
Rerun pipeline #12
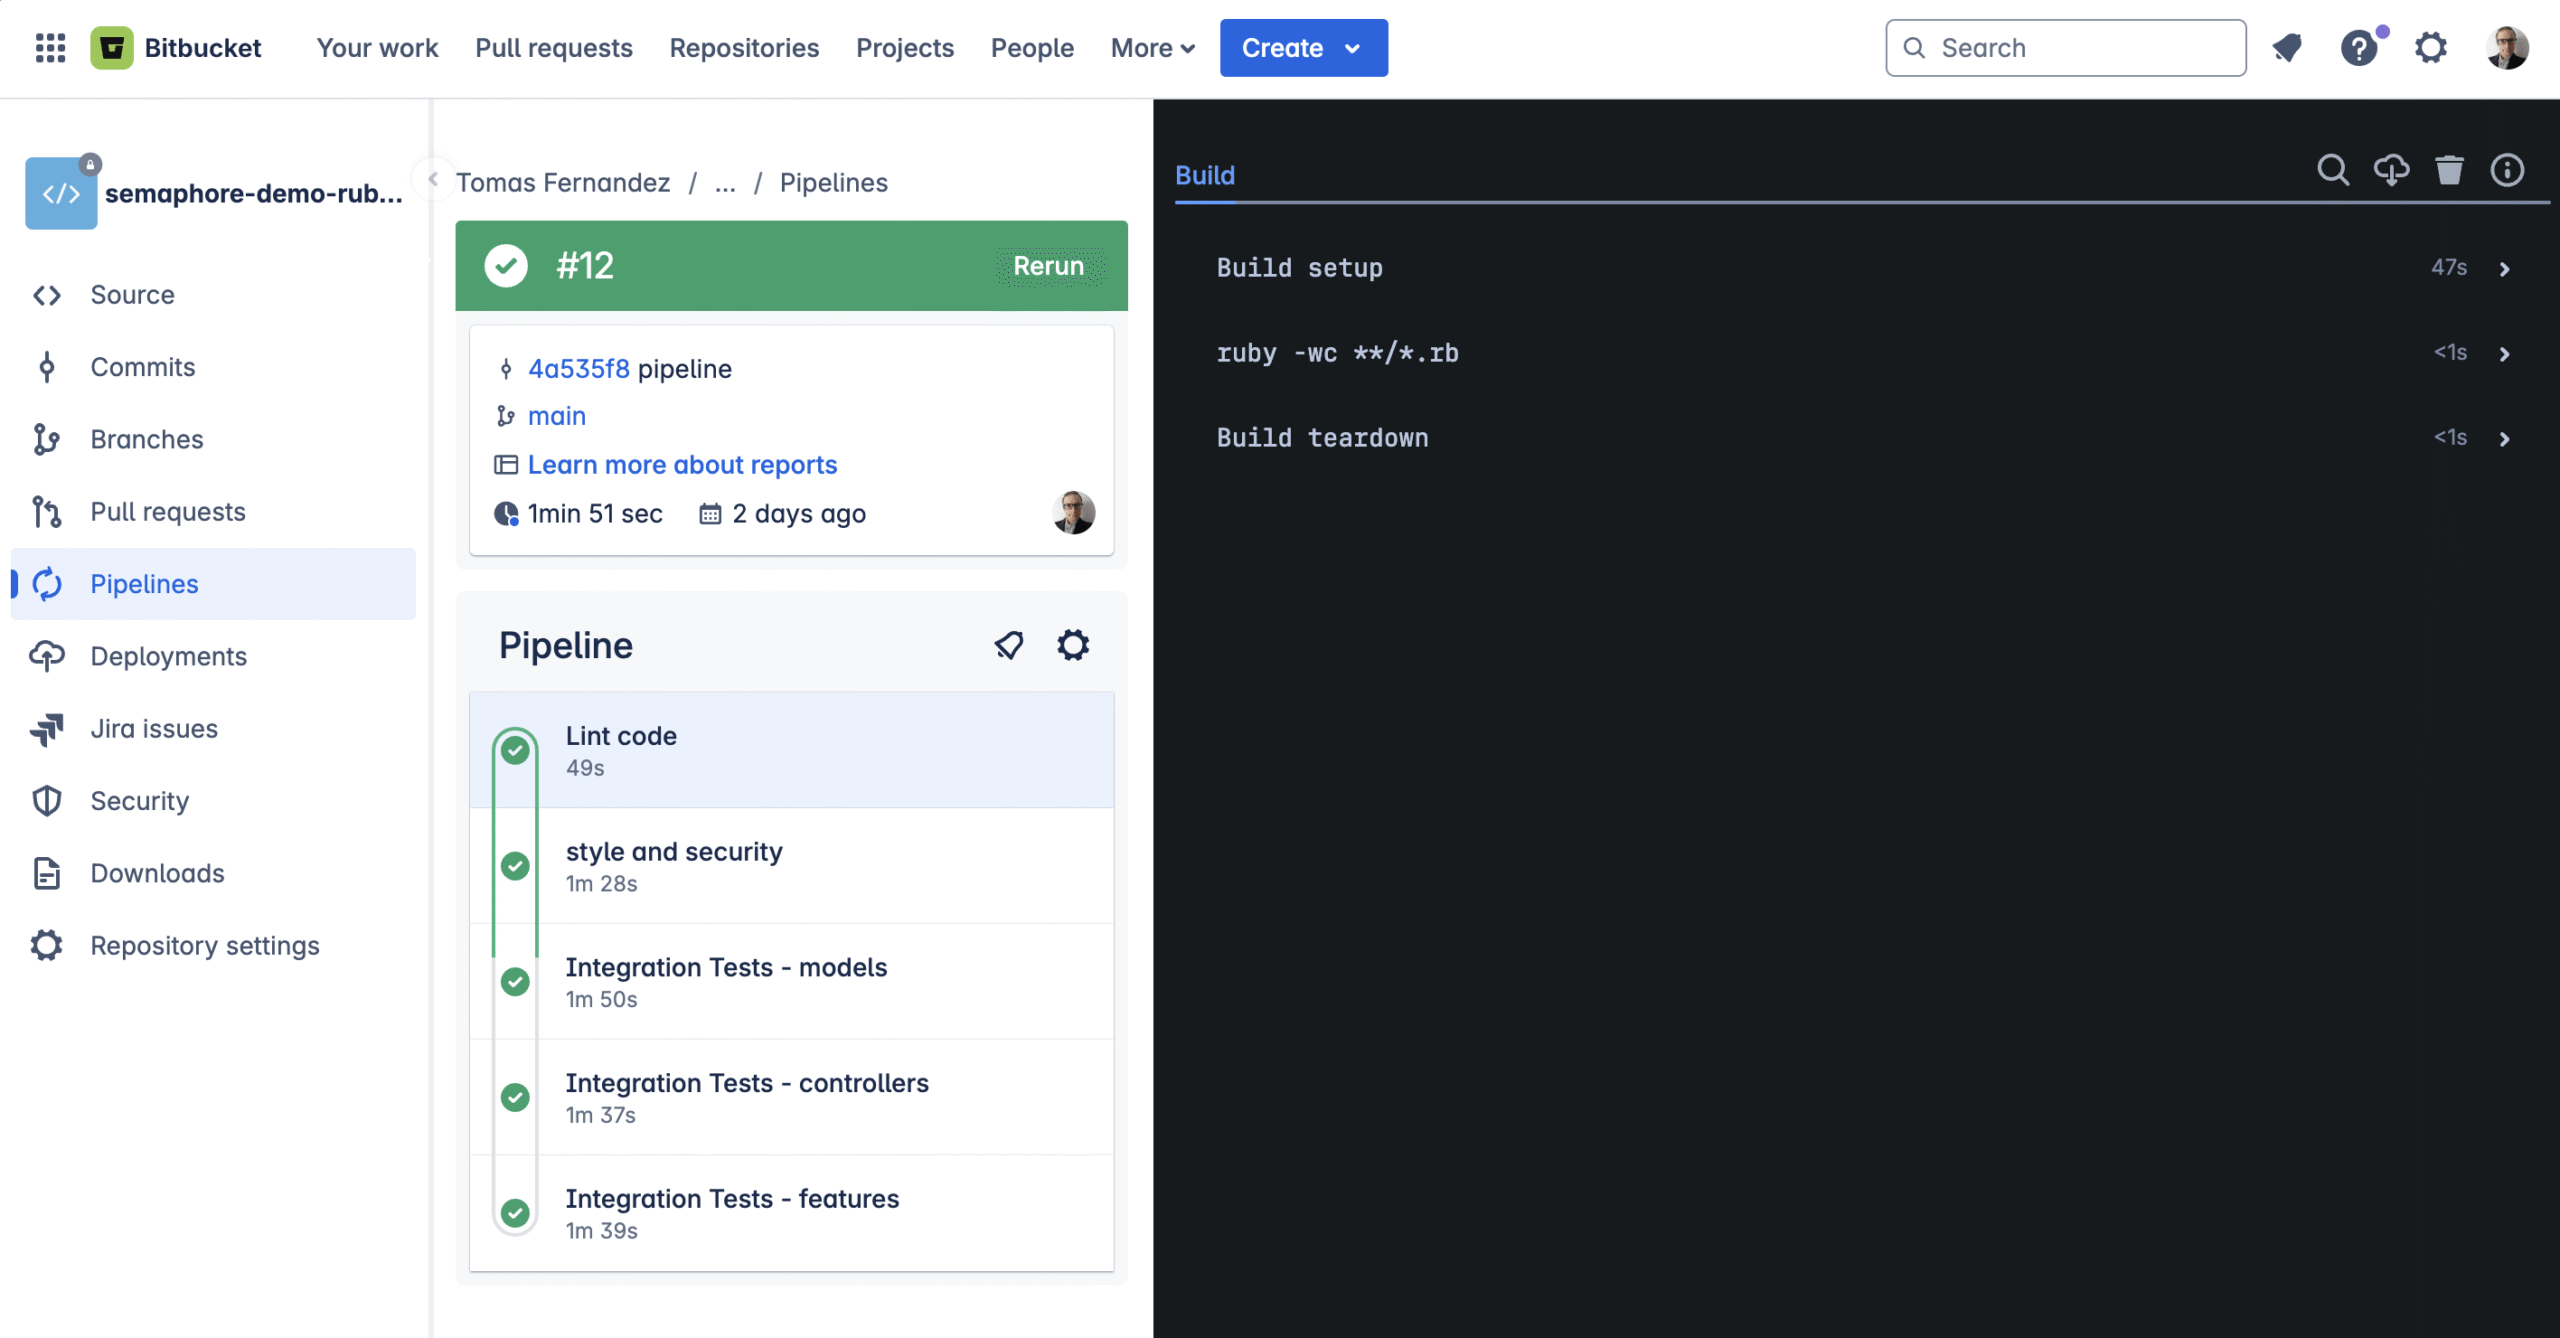coord(1049,266)
